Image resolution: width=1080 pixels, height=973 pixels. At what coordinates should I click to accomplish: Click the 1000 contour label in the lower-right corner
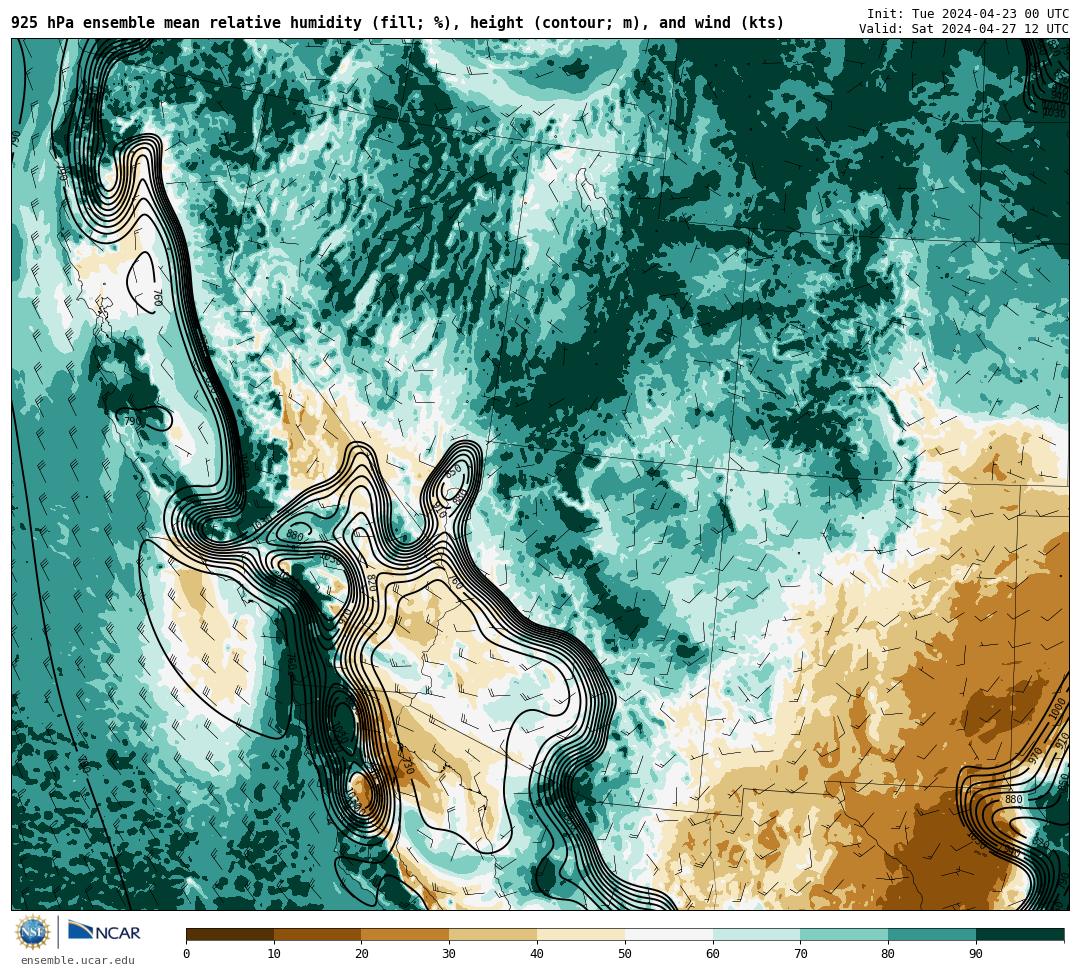(x=1057, y=710)
